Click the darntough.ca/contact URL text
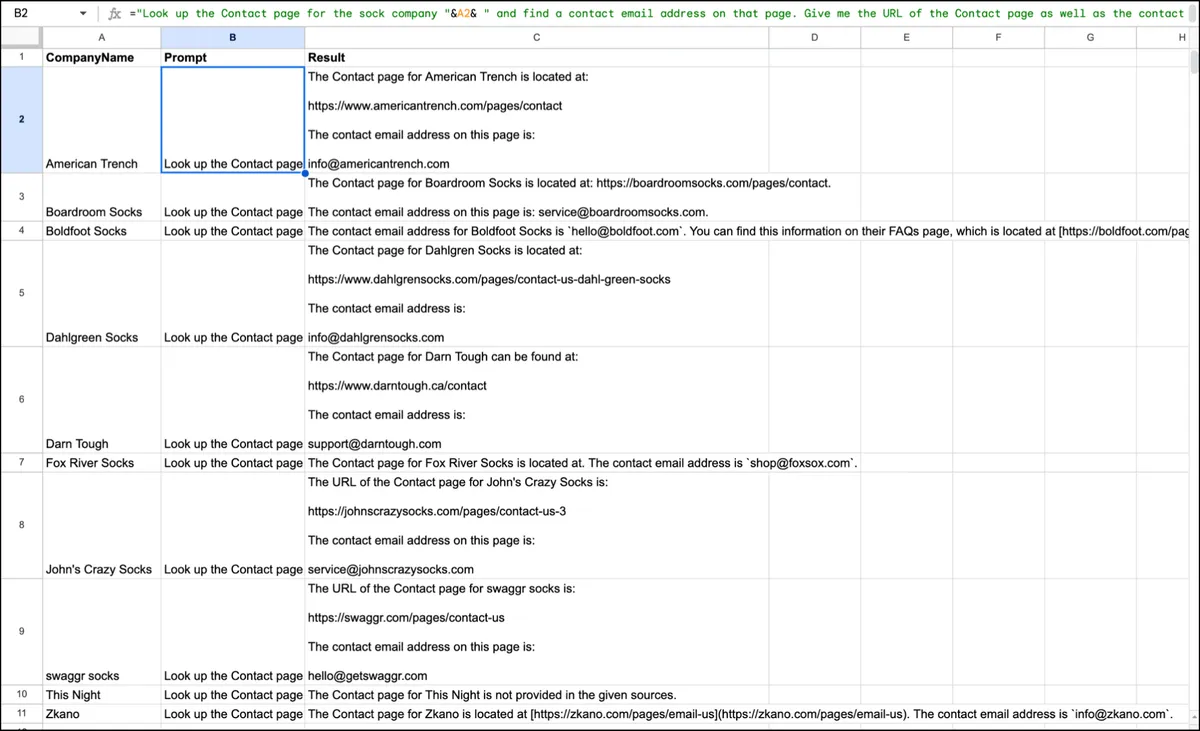 click(x=397, y=385)
